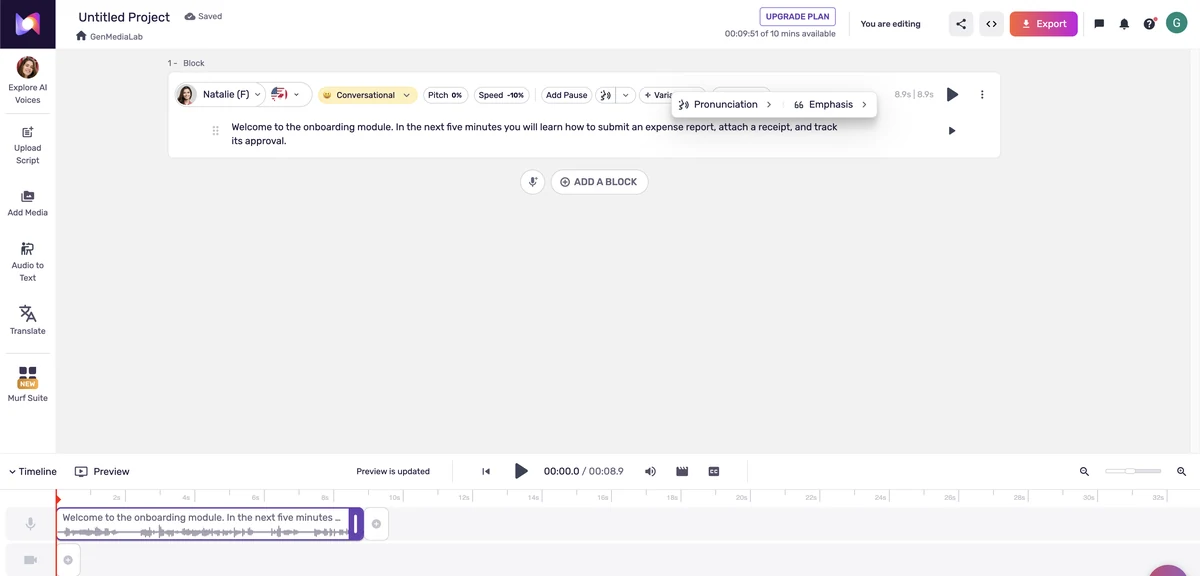Click the cloud Saved status icon
The image size is (1200, 576).
[190, 17]
